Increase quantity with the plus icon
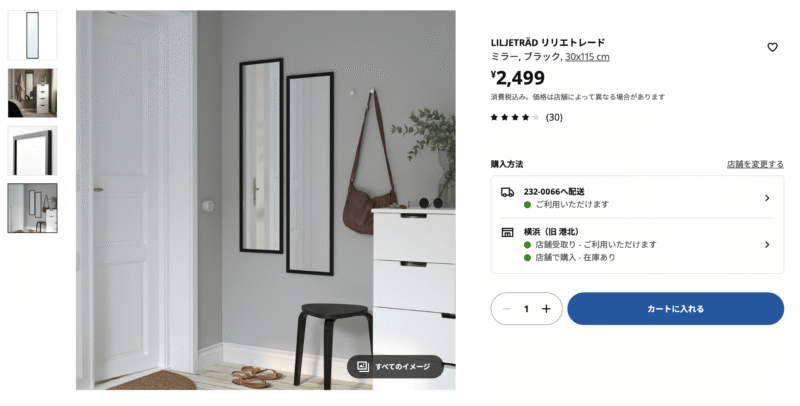This screenshot has width=800, height=406. (x=546, y=309)
